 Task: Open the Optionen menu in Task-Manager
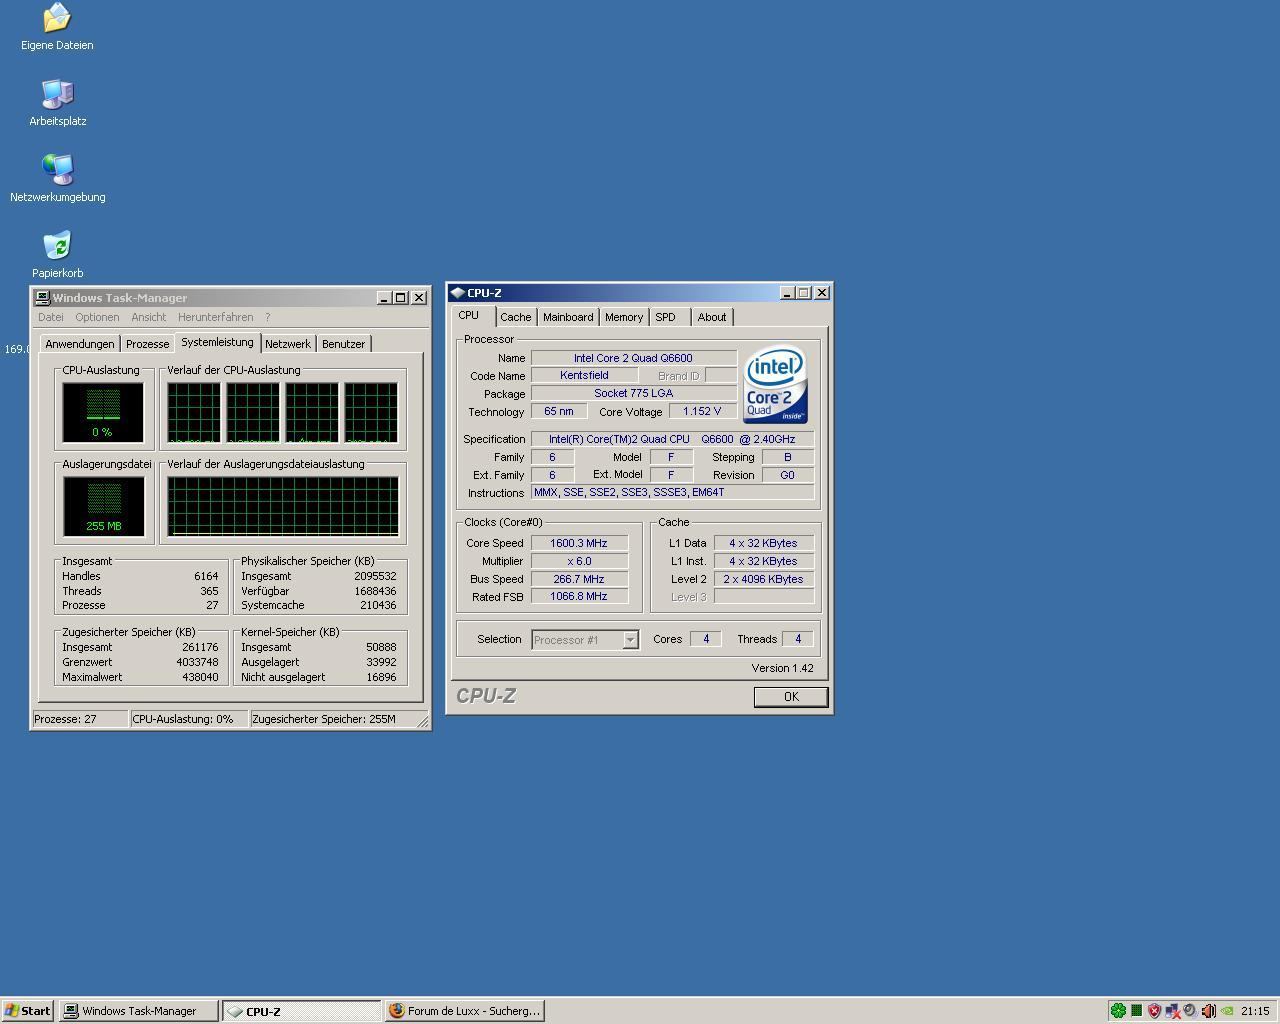point(97,317)
